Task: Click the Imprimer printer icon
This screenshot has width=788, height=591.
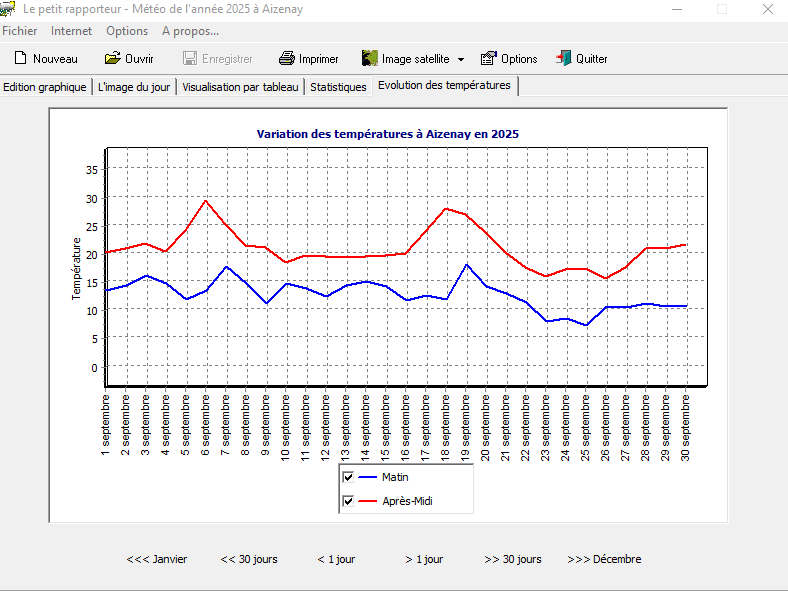Action: tap(287, 59)
